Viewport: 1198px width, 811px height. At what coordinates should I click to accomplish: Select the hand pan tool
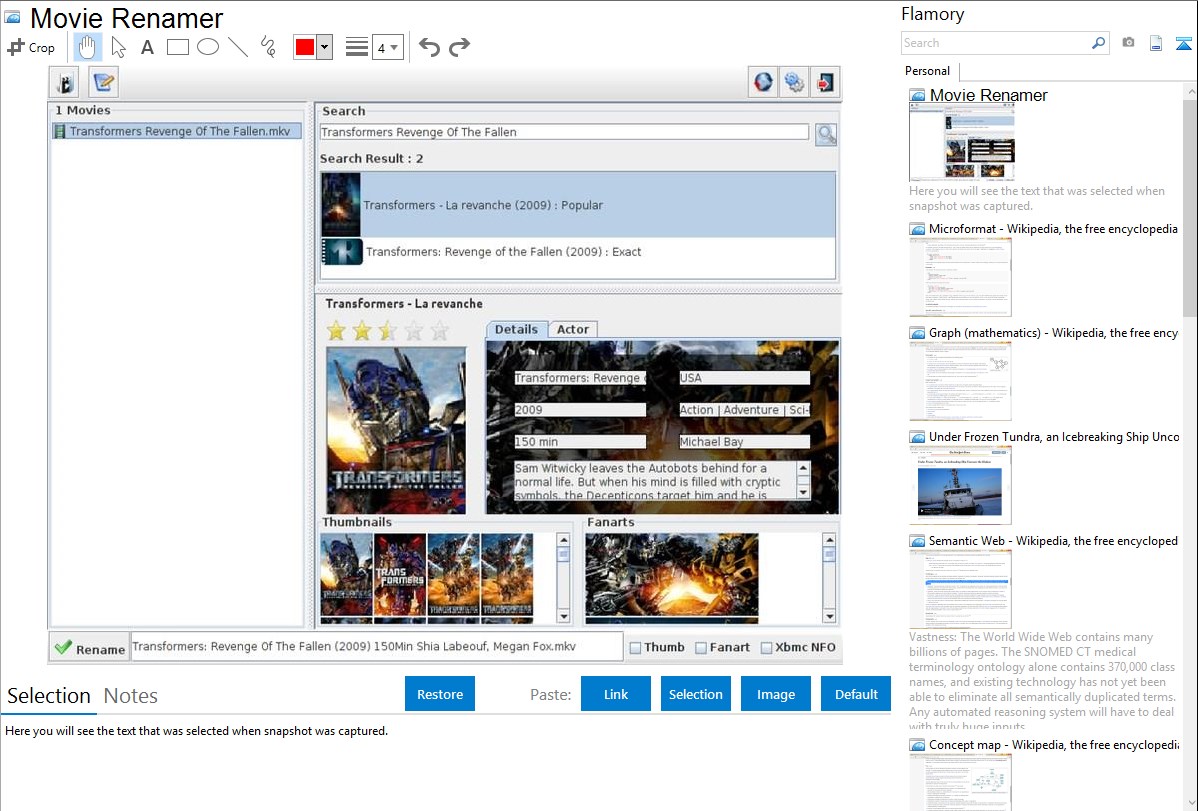(87, 47)
